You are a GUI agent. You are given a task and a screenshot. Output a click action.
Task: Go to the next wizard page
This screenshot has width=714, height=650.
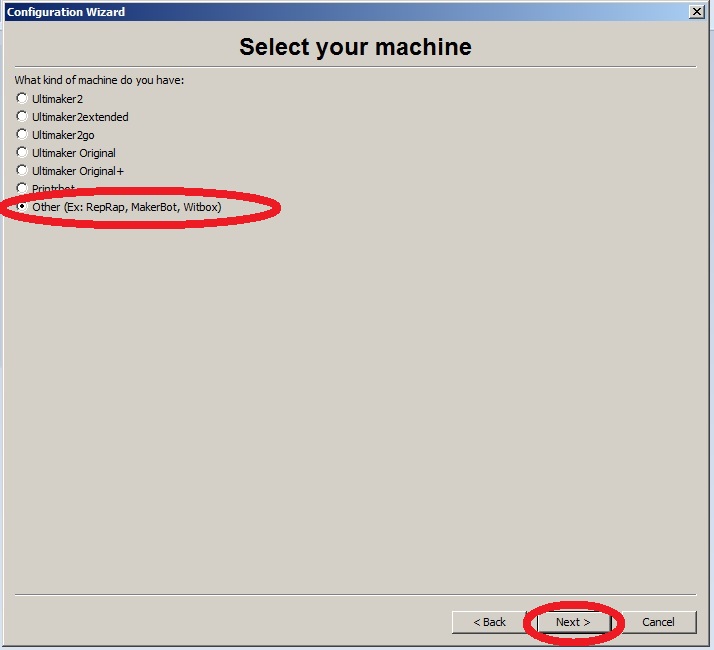573,622
